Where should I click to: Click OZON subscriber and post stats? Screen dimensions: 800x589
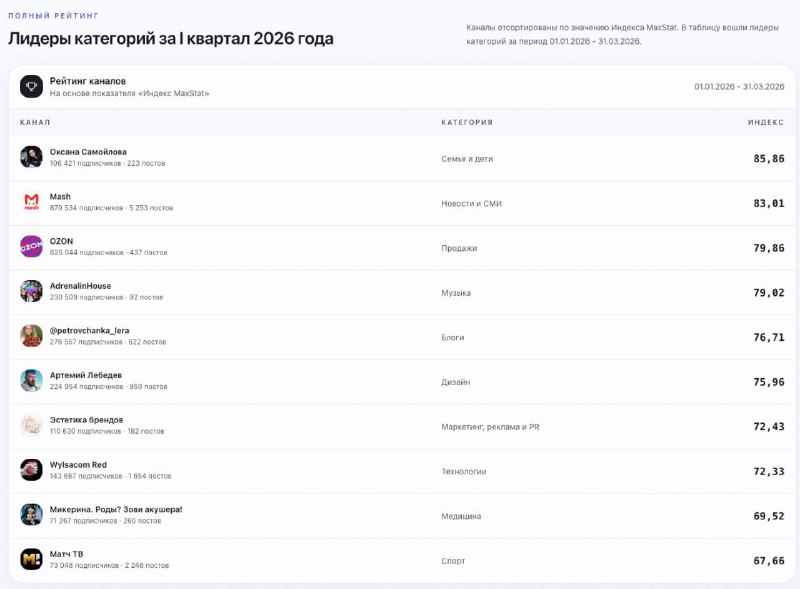(x=108, y=253)
